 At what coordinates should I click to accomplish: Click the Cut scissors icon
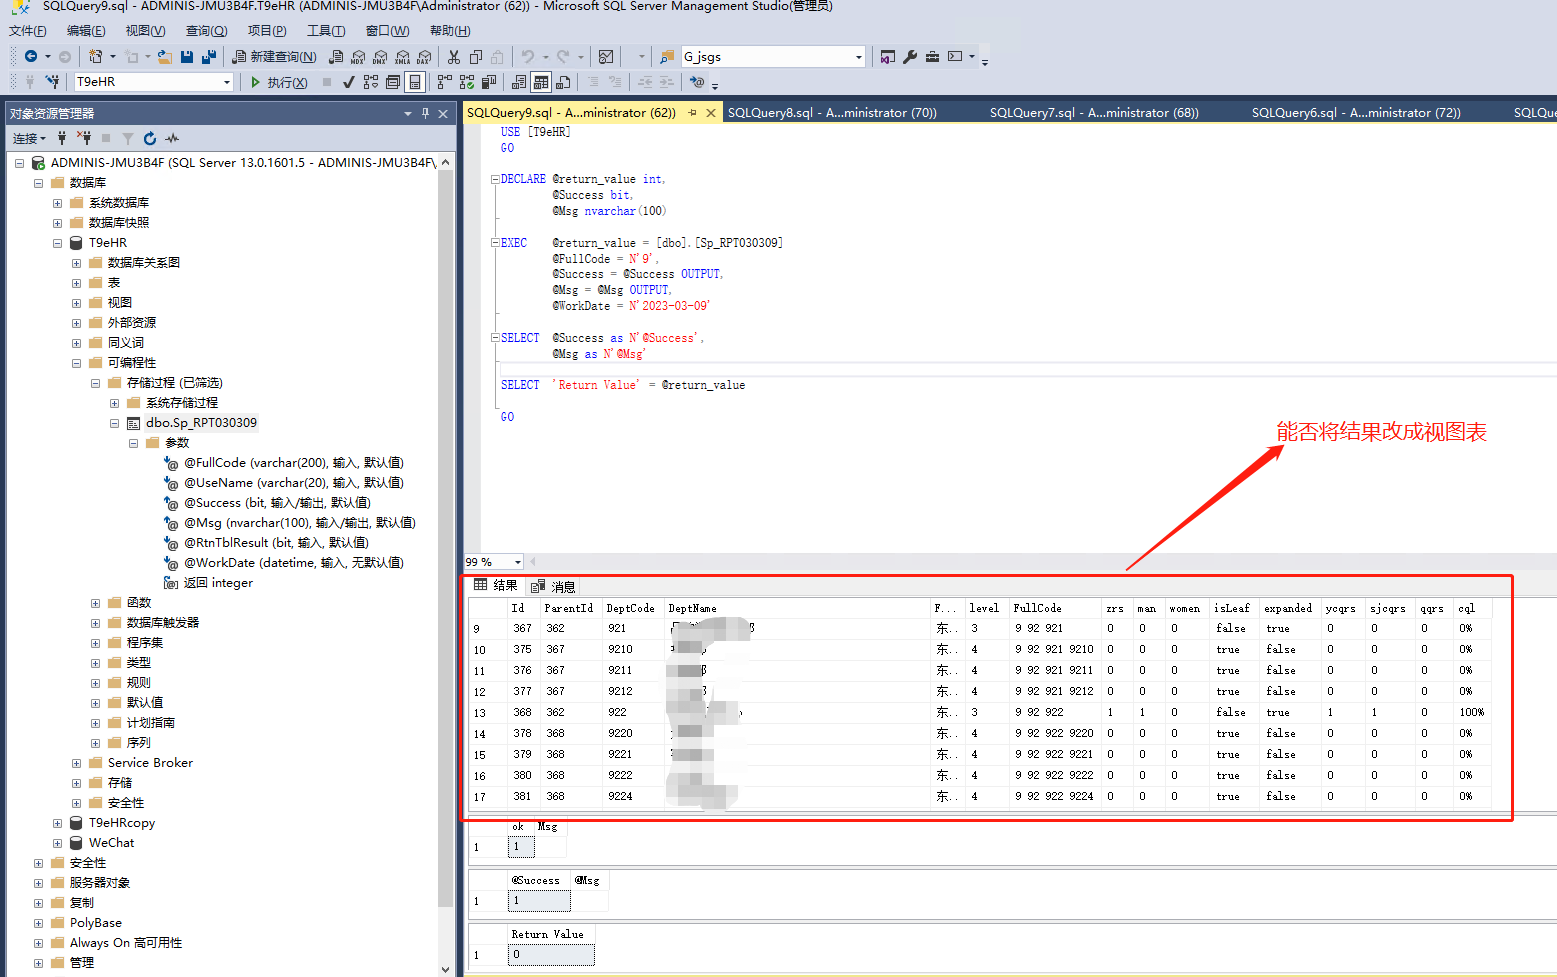coord(454,57)
